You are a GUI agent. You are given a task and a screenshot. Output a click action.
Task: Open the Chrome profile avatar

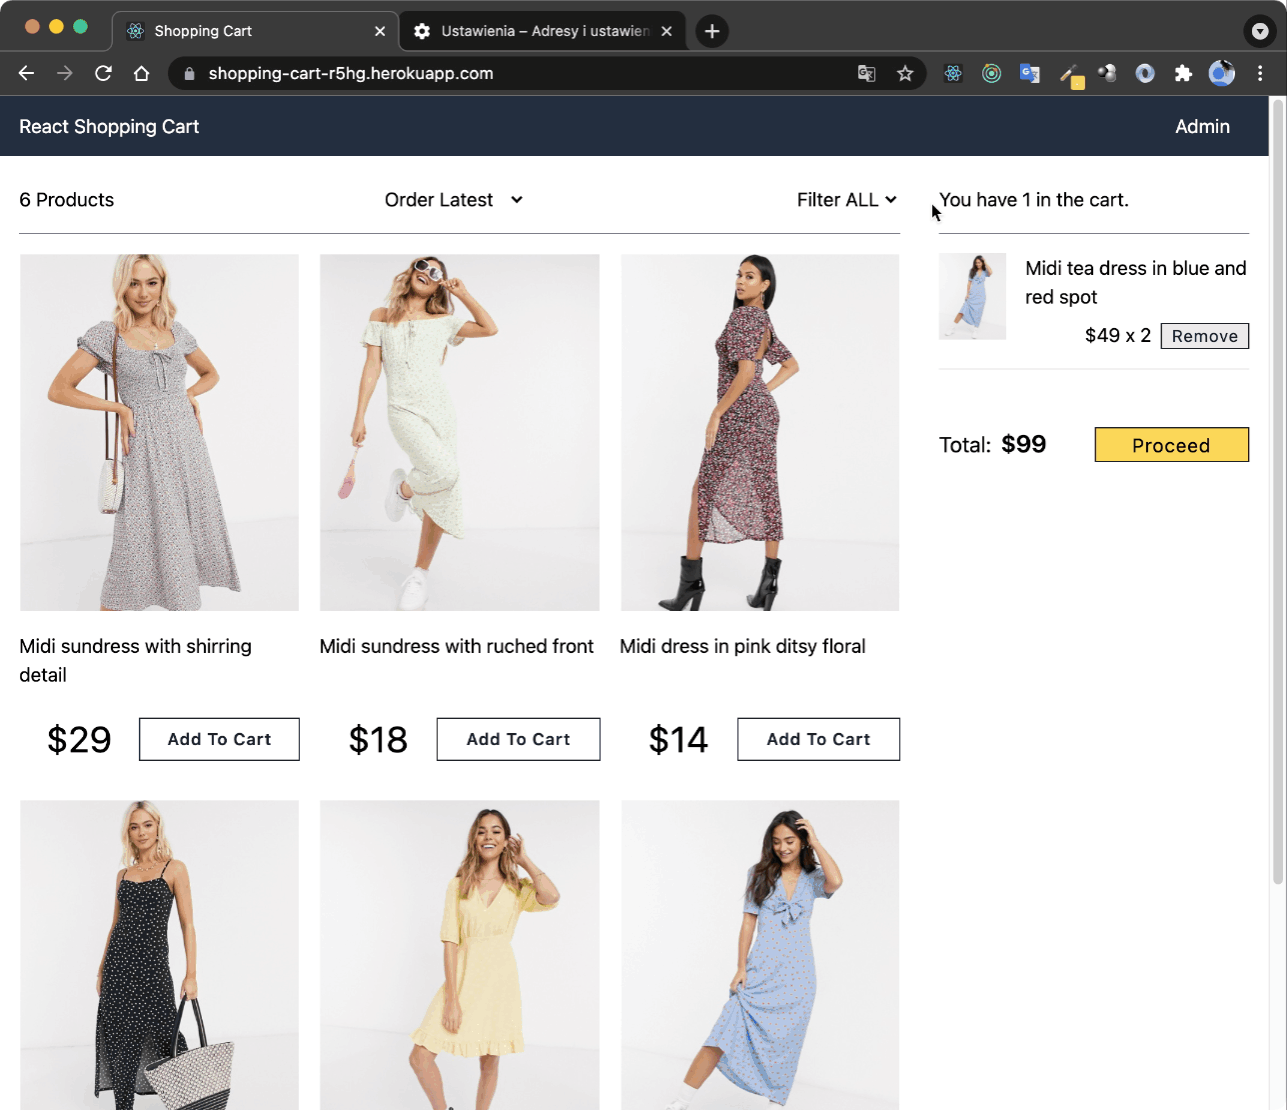1221,73
